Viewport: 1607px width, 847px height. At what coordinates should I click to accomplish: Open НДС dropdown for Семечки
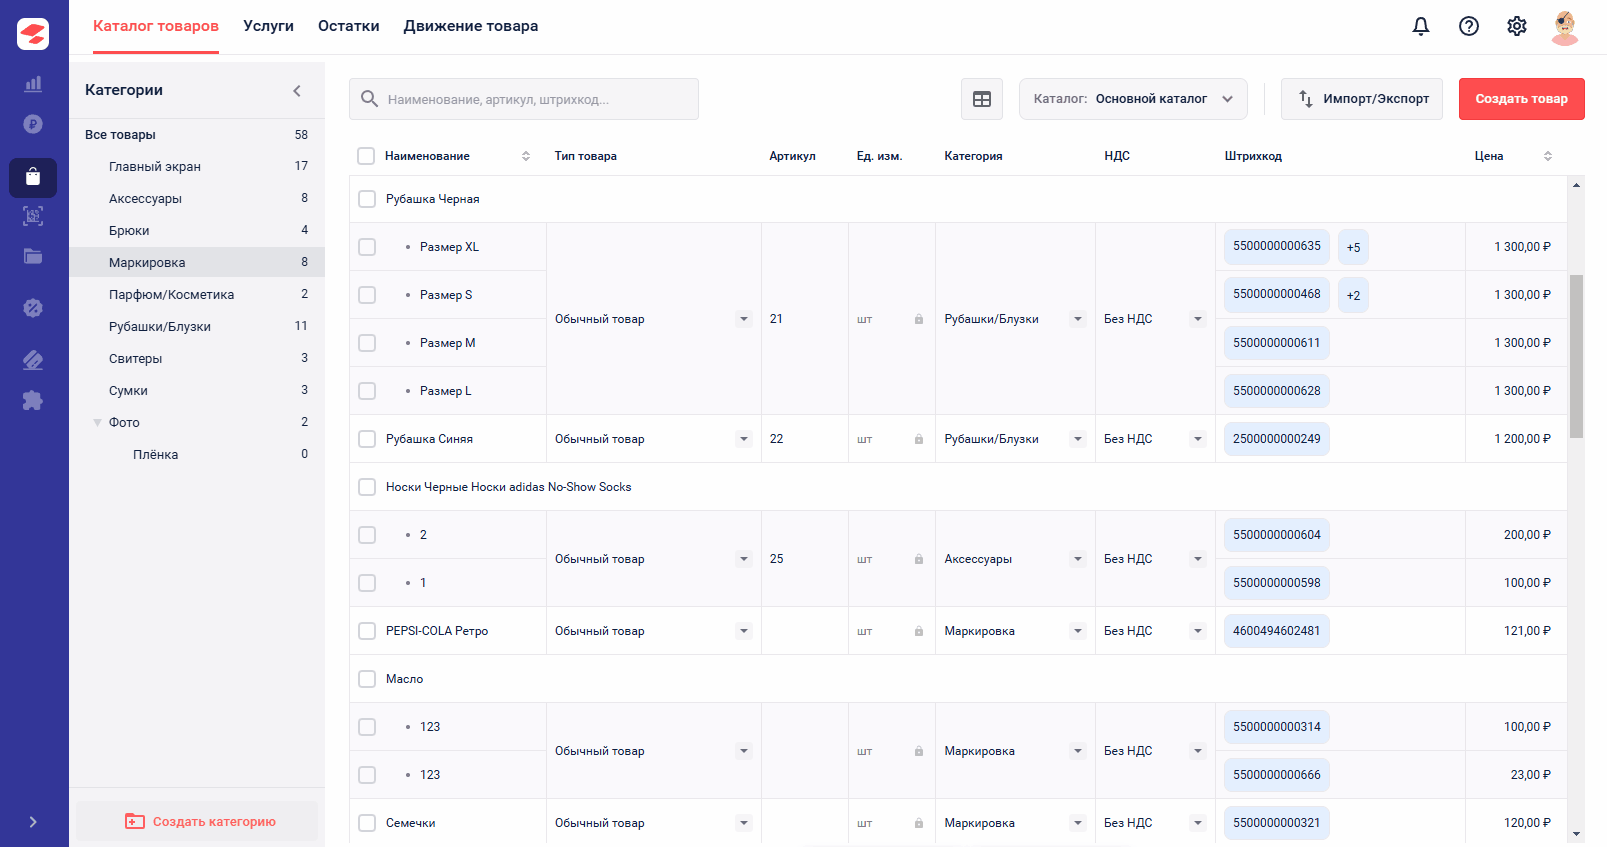pos(1198,823)
